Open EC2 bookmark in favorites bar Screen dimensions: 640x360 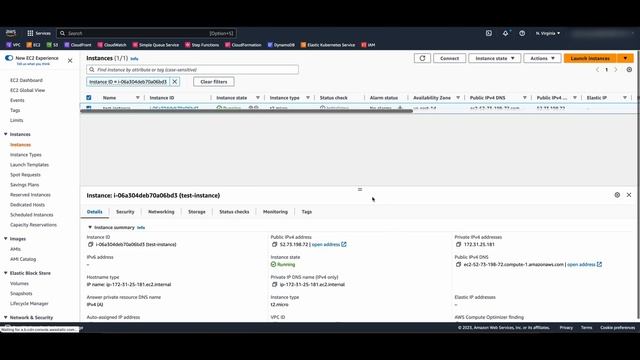pyautogui.click(x=33, y=45)
